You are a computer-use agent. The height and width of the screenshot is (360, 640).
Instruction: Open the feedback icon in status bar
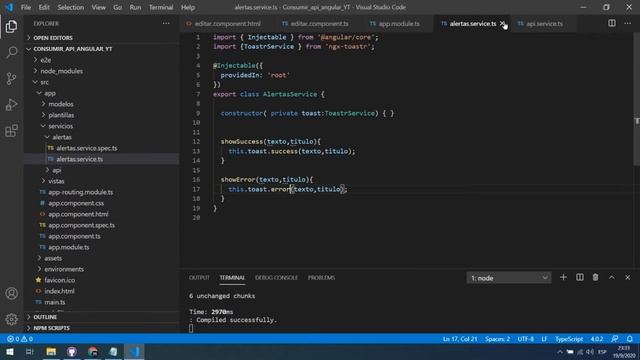[x=615, y=339]
